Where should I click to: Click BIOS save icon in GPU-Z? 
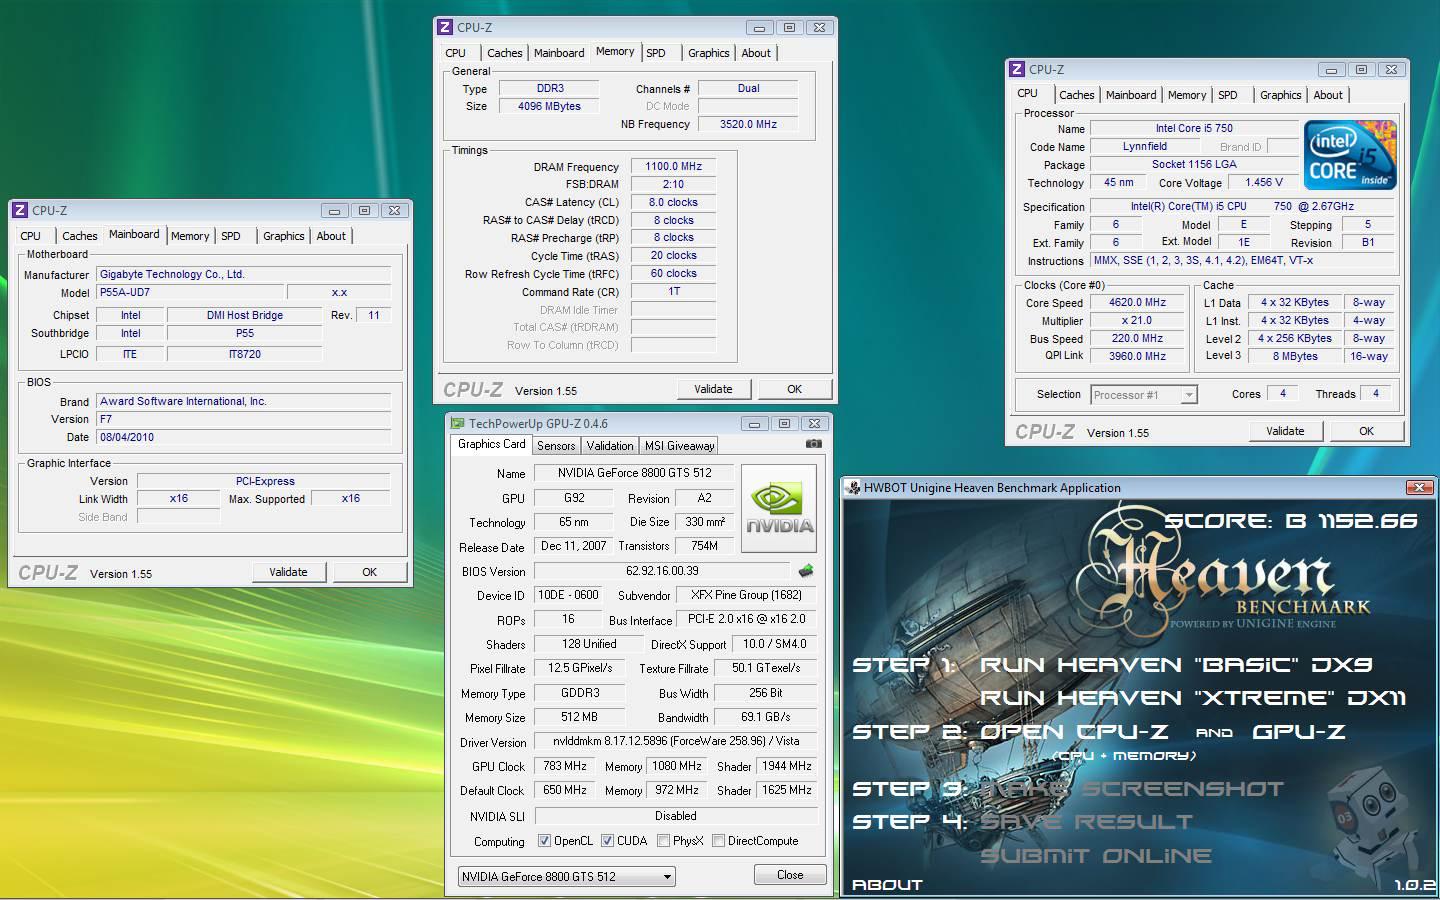click(x=806, y=571)
